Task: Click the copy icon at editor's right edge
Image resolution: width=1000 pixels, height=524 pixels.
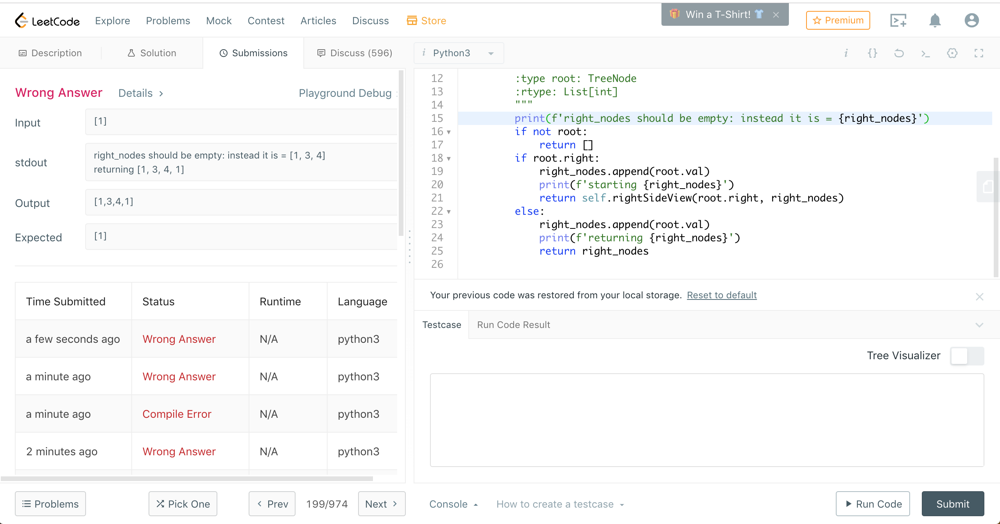Action: tap(988, 186)
